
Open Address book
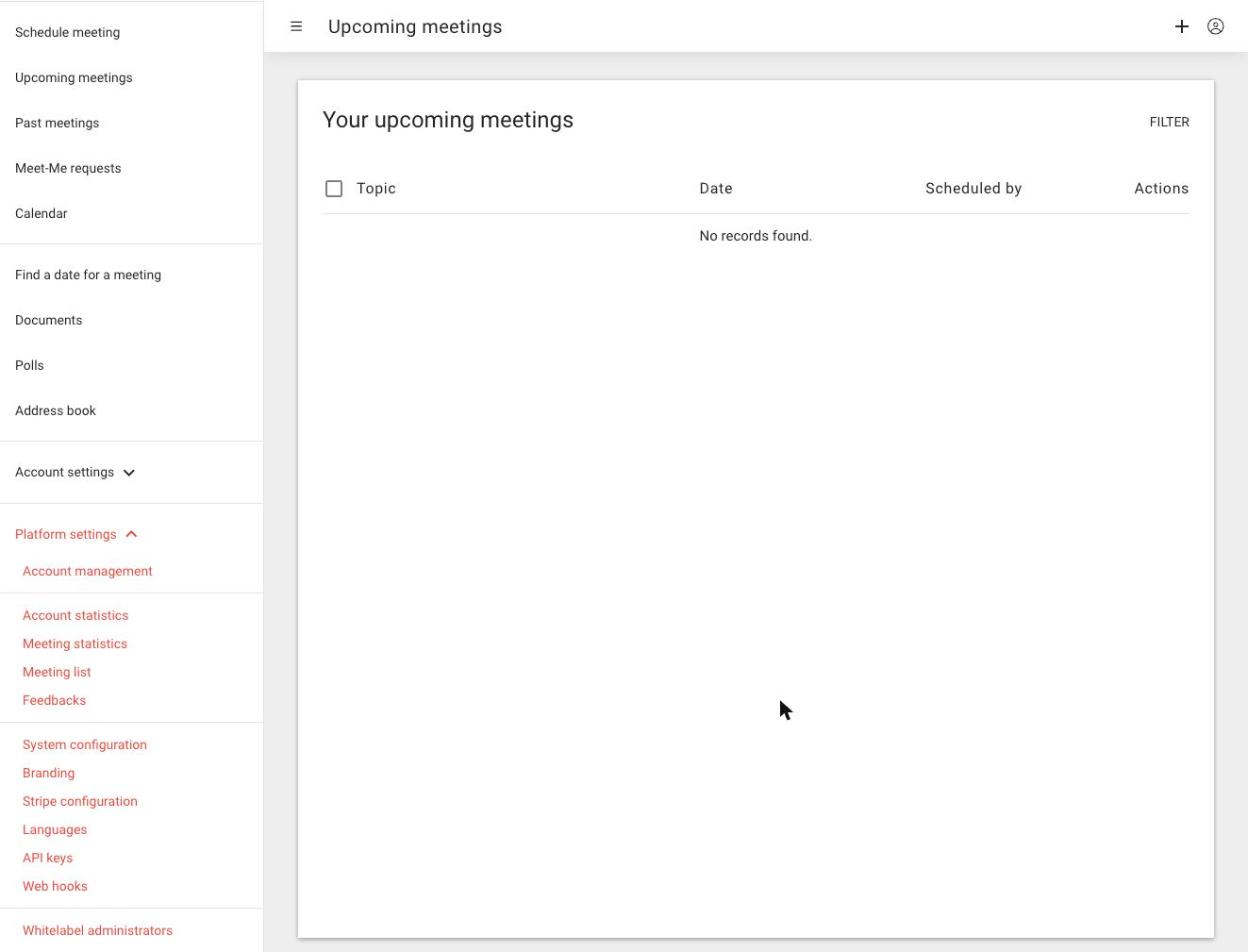(x=55, y=411)
